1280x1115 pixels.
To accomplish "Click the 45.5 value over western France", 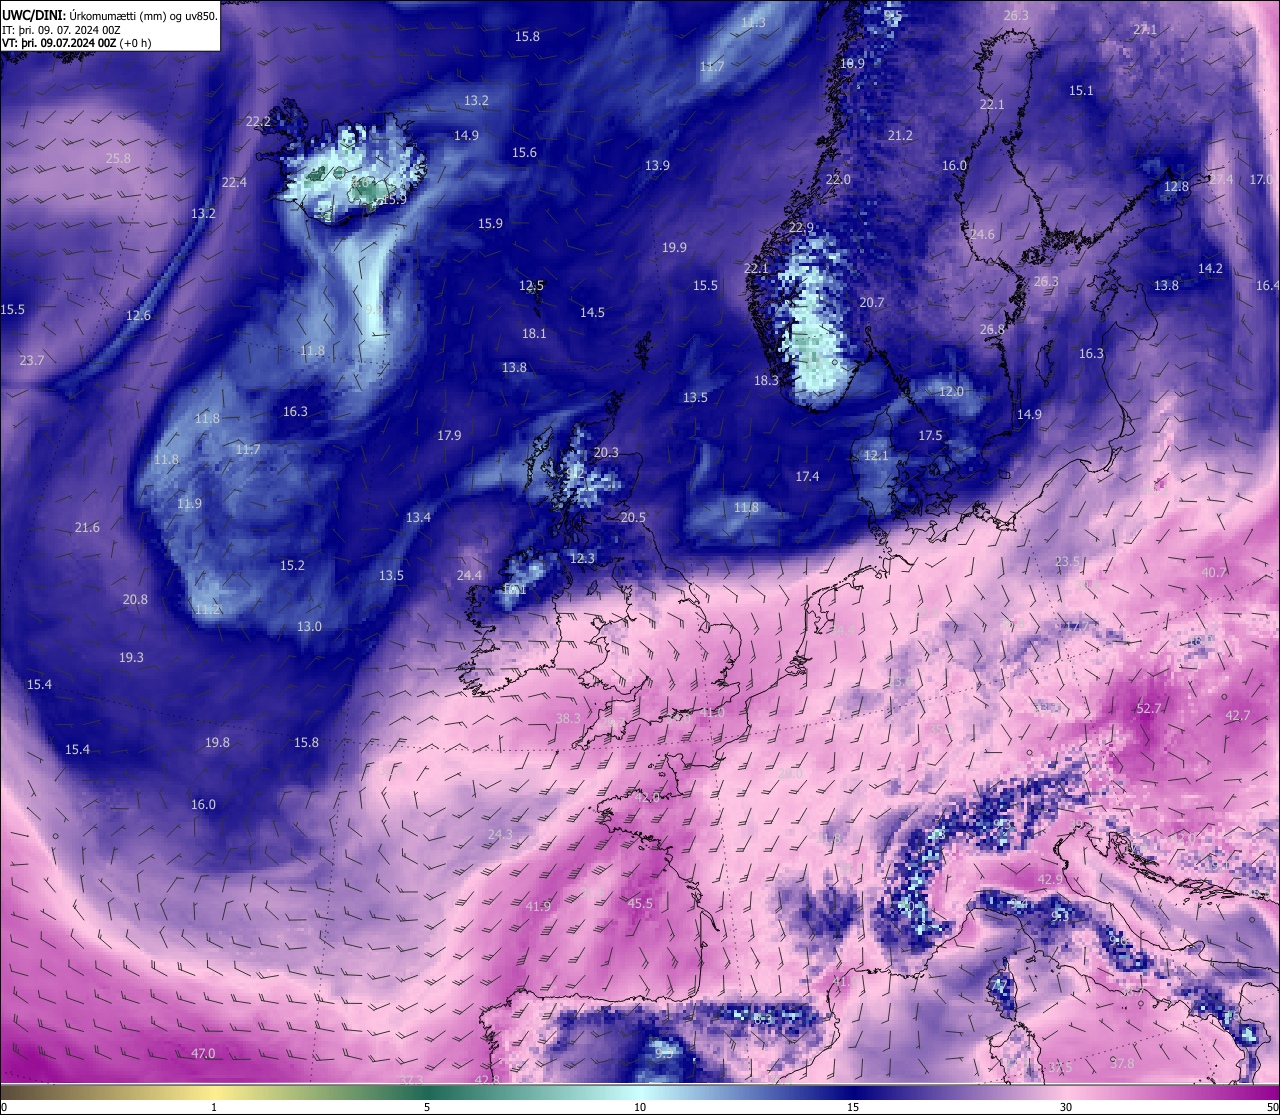I will [x=640, y=904].
